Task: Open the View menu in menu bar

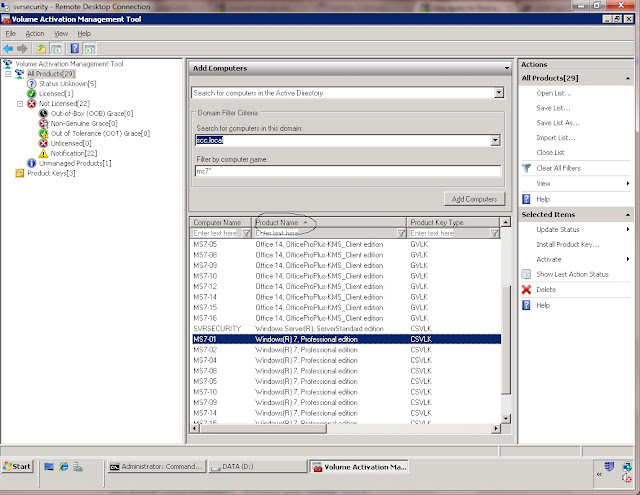Action: tap(61, 34)
